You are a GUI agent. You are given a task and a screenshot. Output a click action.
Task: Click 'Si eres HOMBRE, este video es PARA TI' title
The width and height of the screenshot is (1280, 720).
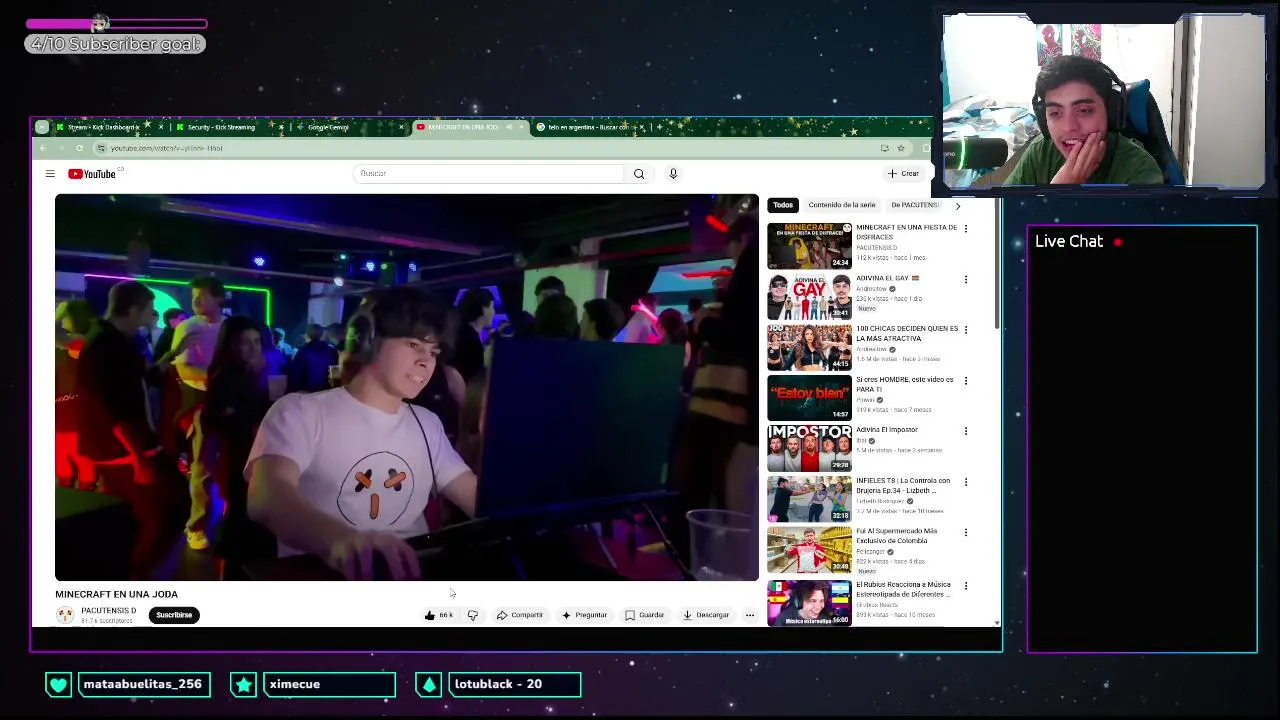905,384
